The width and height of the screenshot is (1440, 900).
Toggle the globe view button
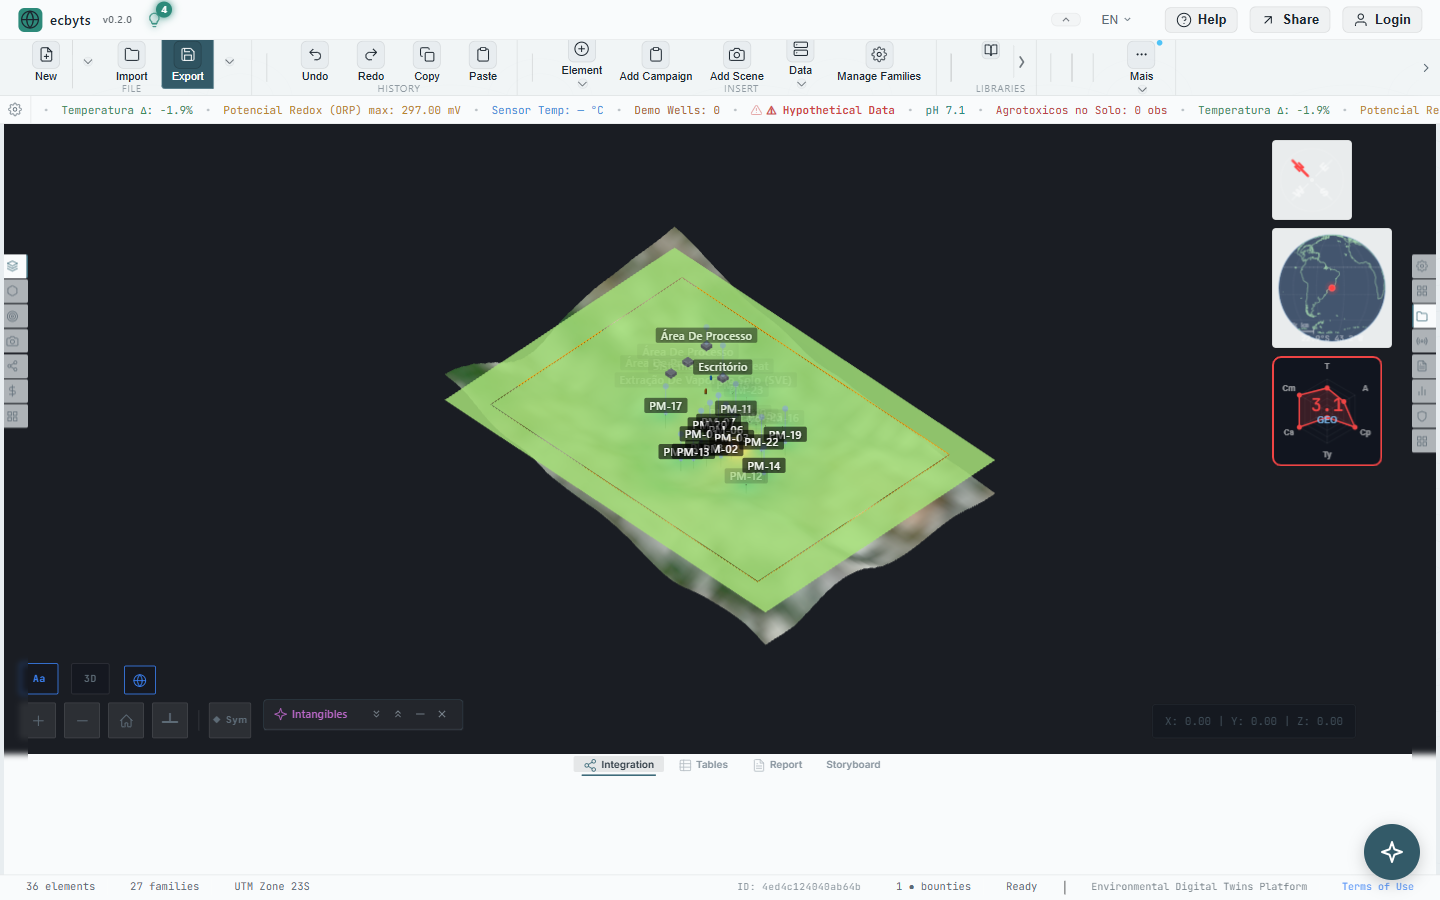140,680
